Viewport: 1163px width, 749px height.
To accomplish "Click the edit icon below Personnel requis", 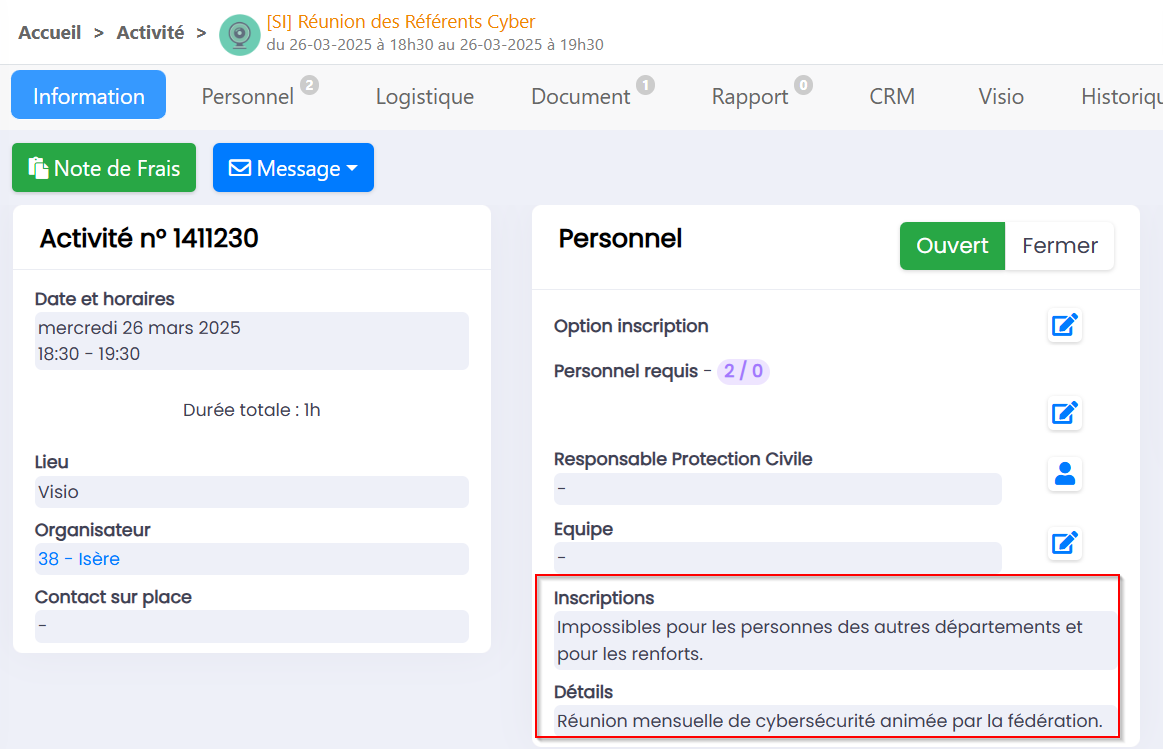I will pos(1065,413).
